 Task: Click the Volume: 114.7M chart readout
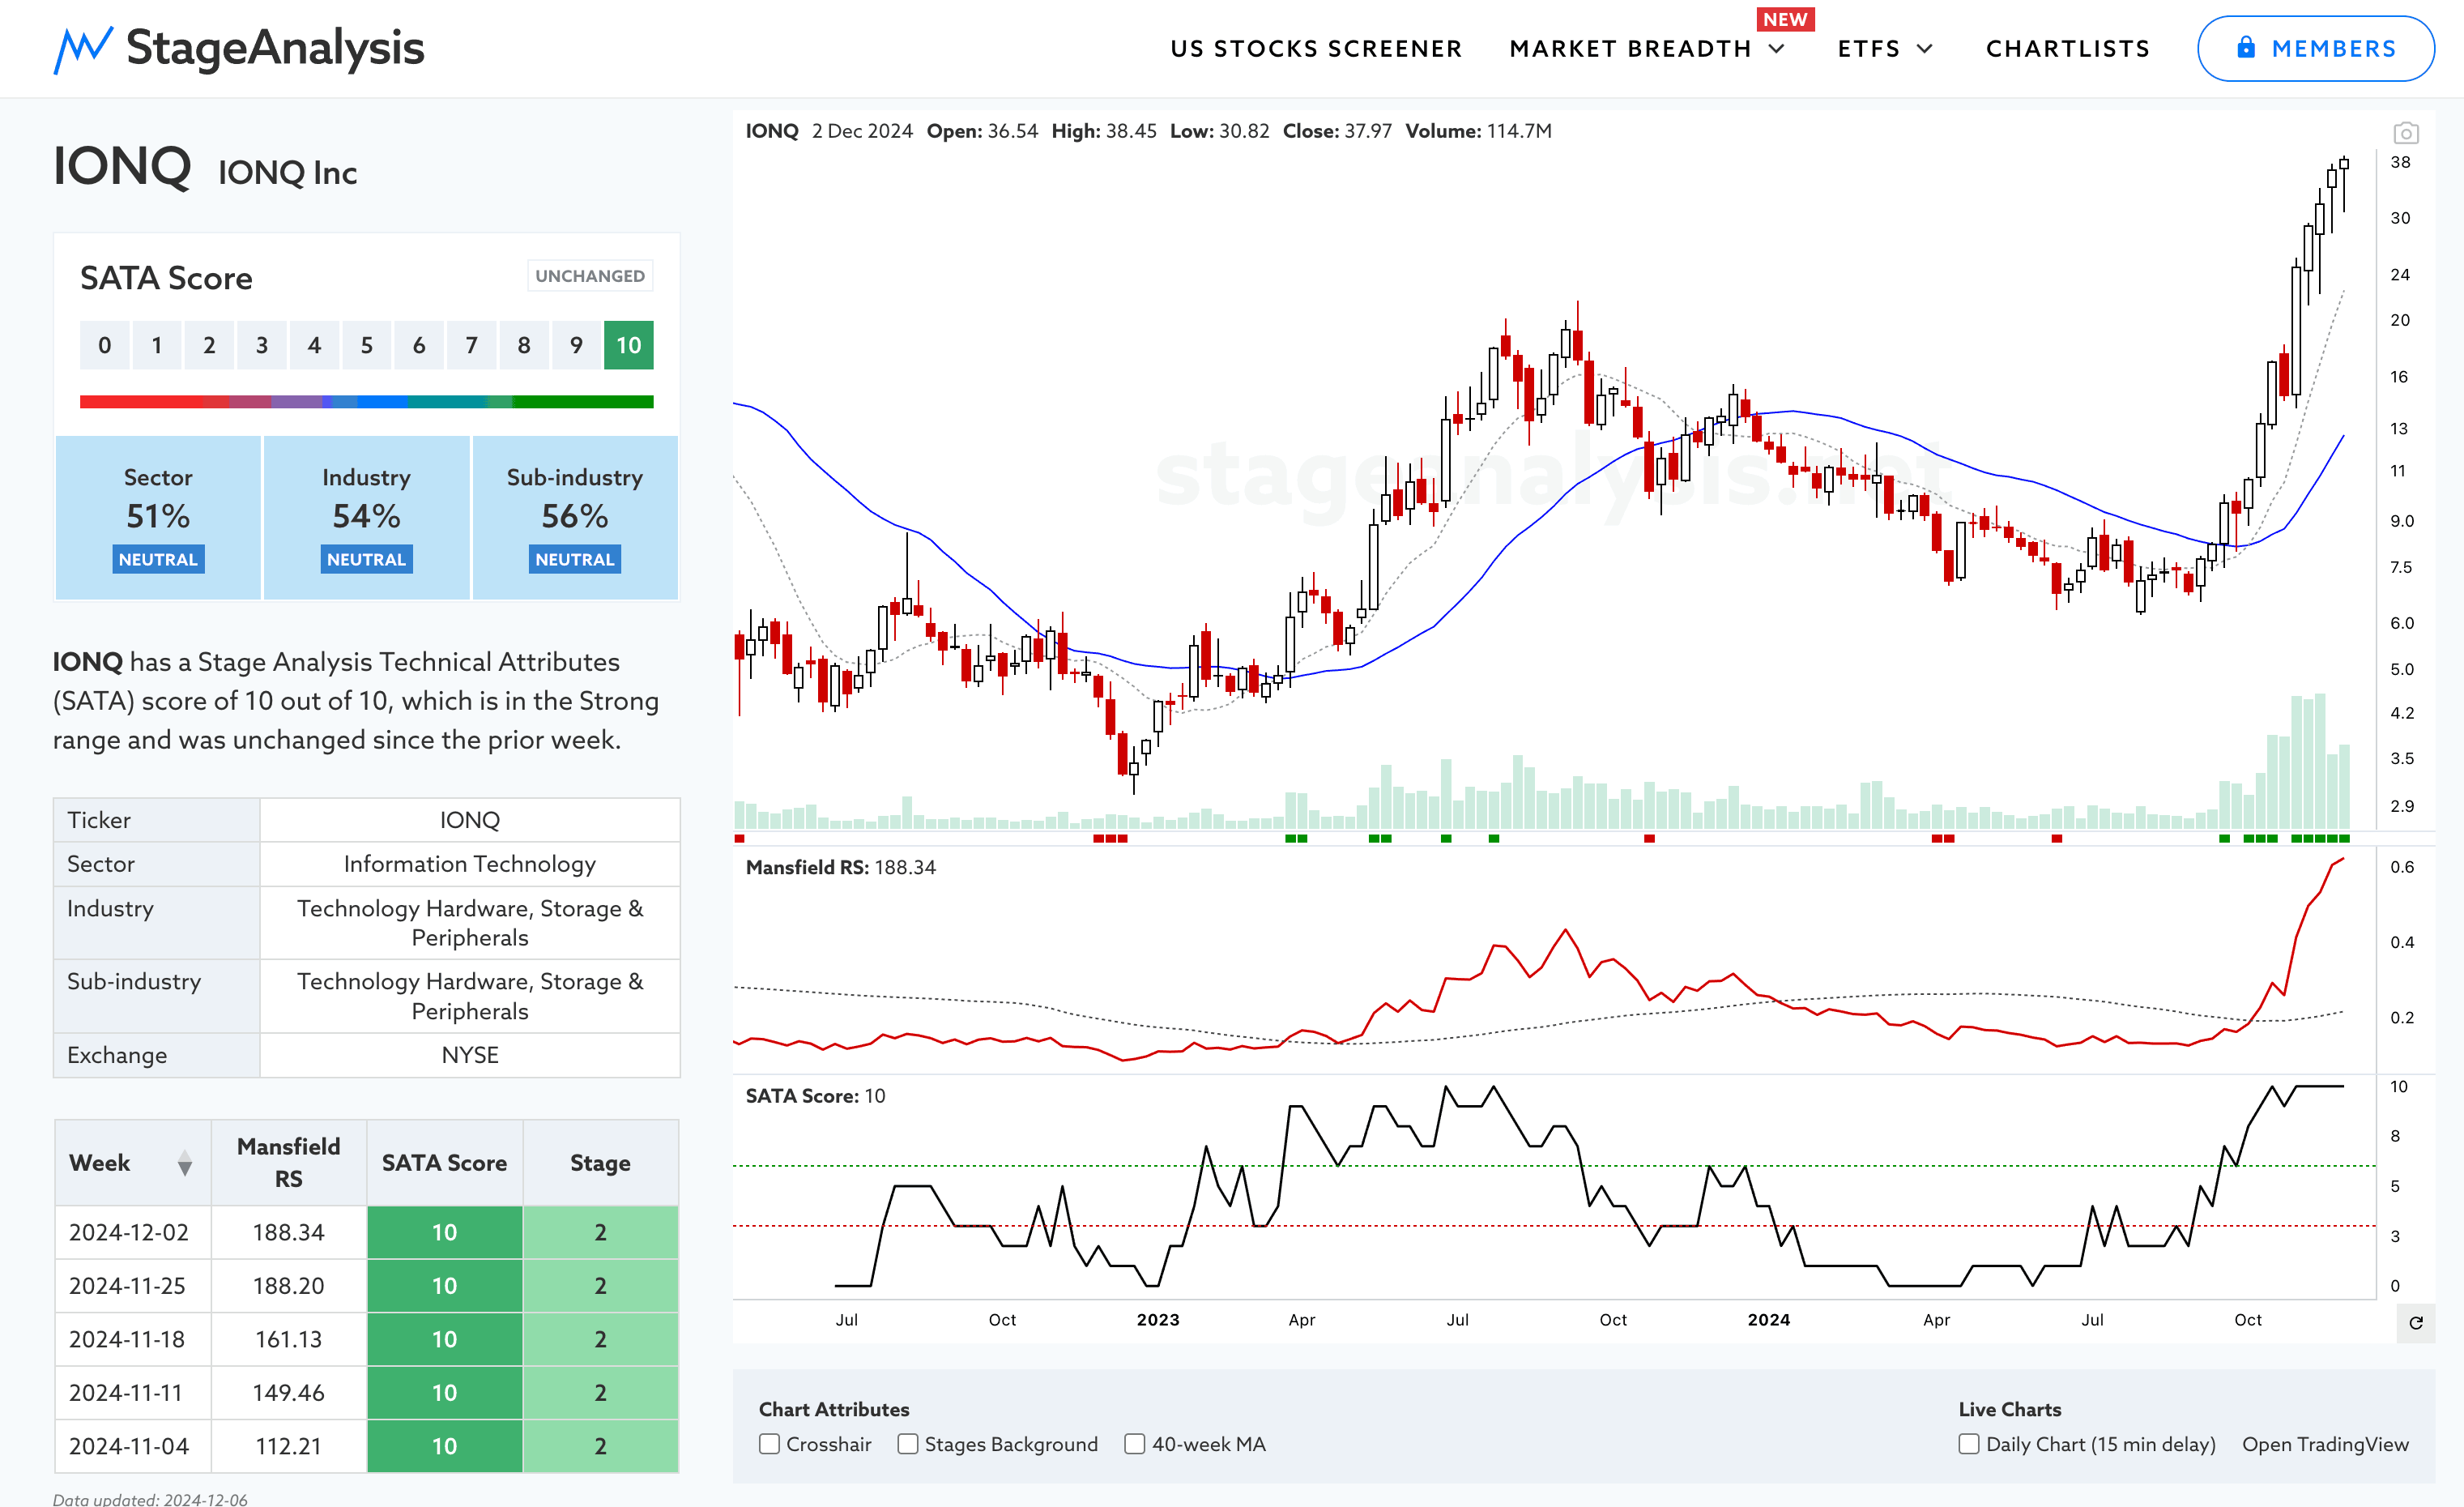(1478, 131)
